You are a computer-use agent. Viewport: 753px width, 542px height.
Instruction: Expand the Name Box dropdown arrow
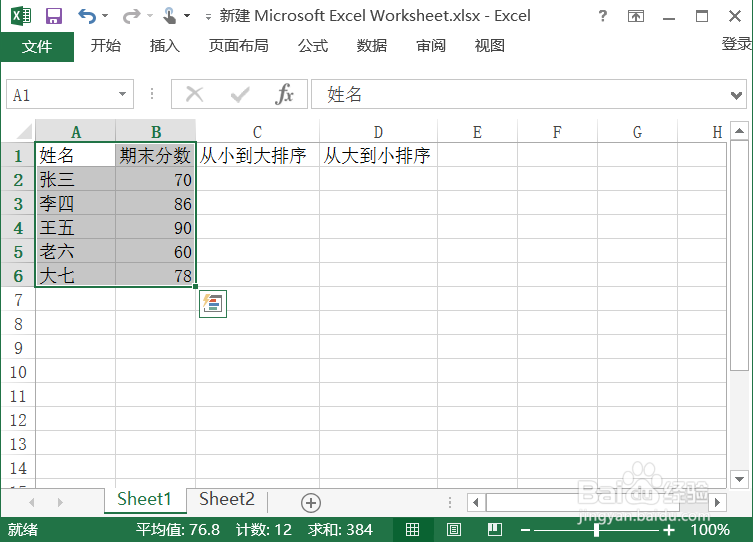pyautogui.click(x=122, y=94)
